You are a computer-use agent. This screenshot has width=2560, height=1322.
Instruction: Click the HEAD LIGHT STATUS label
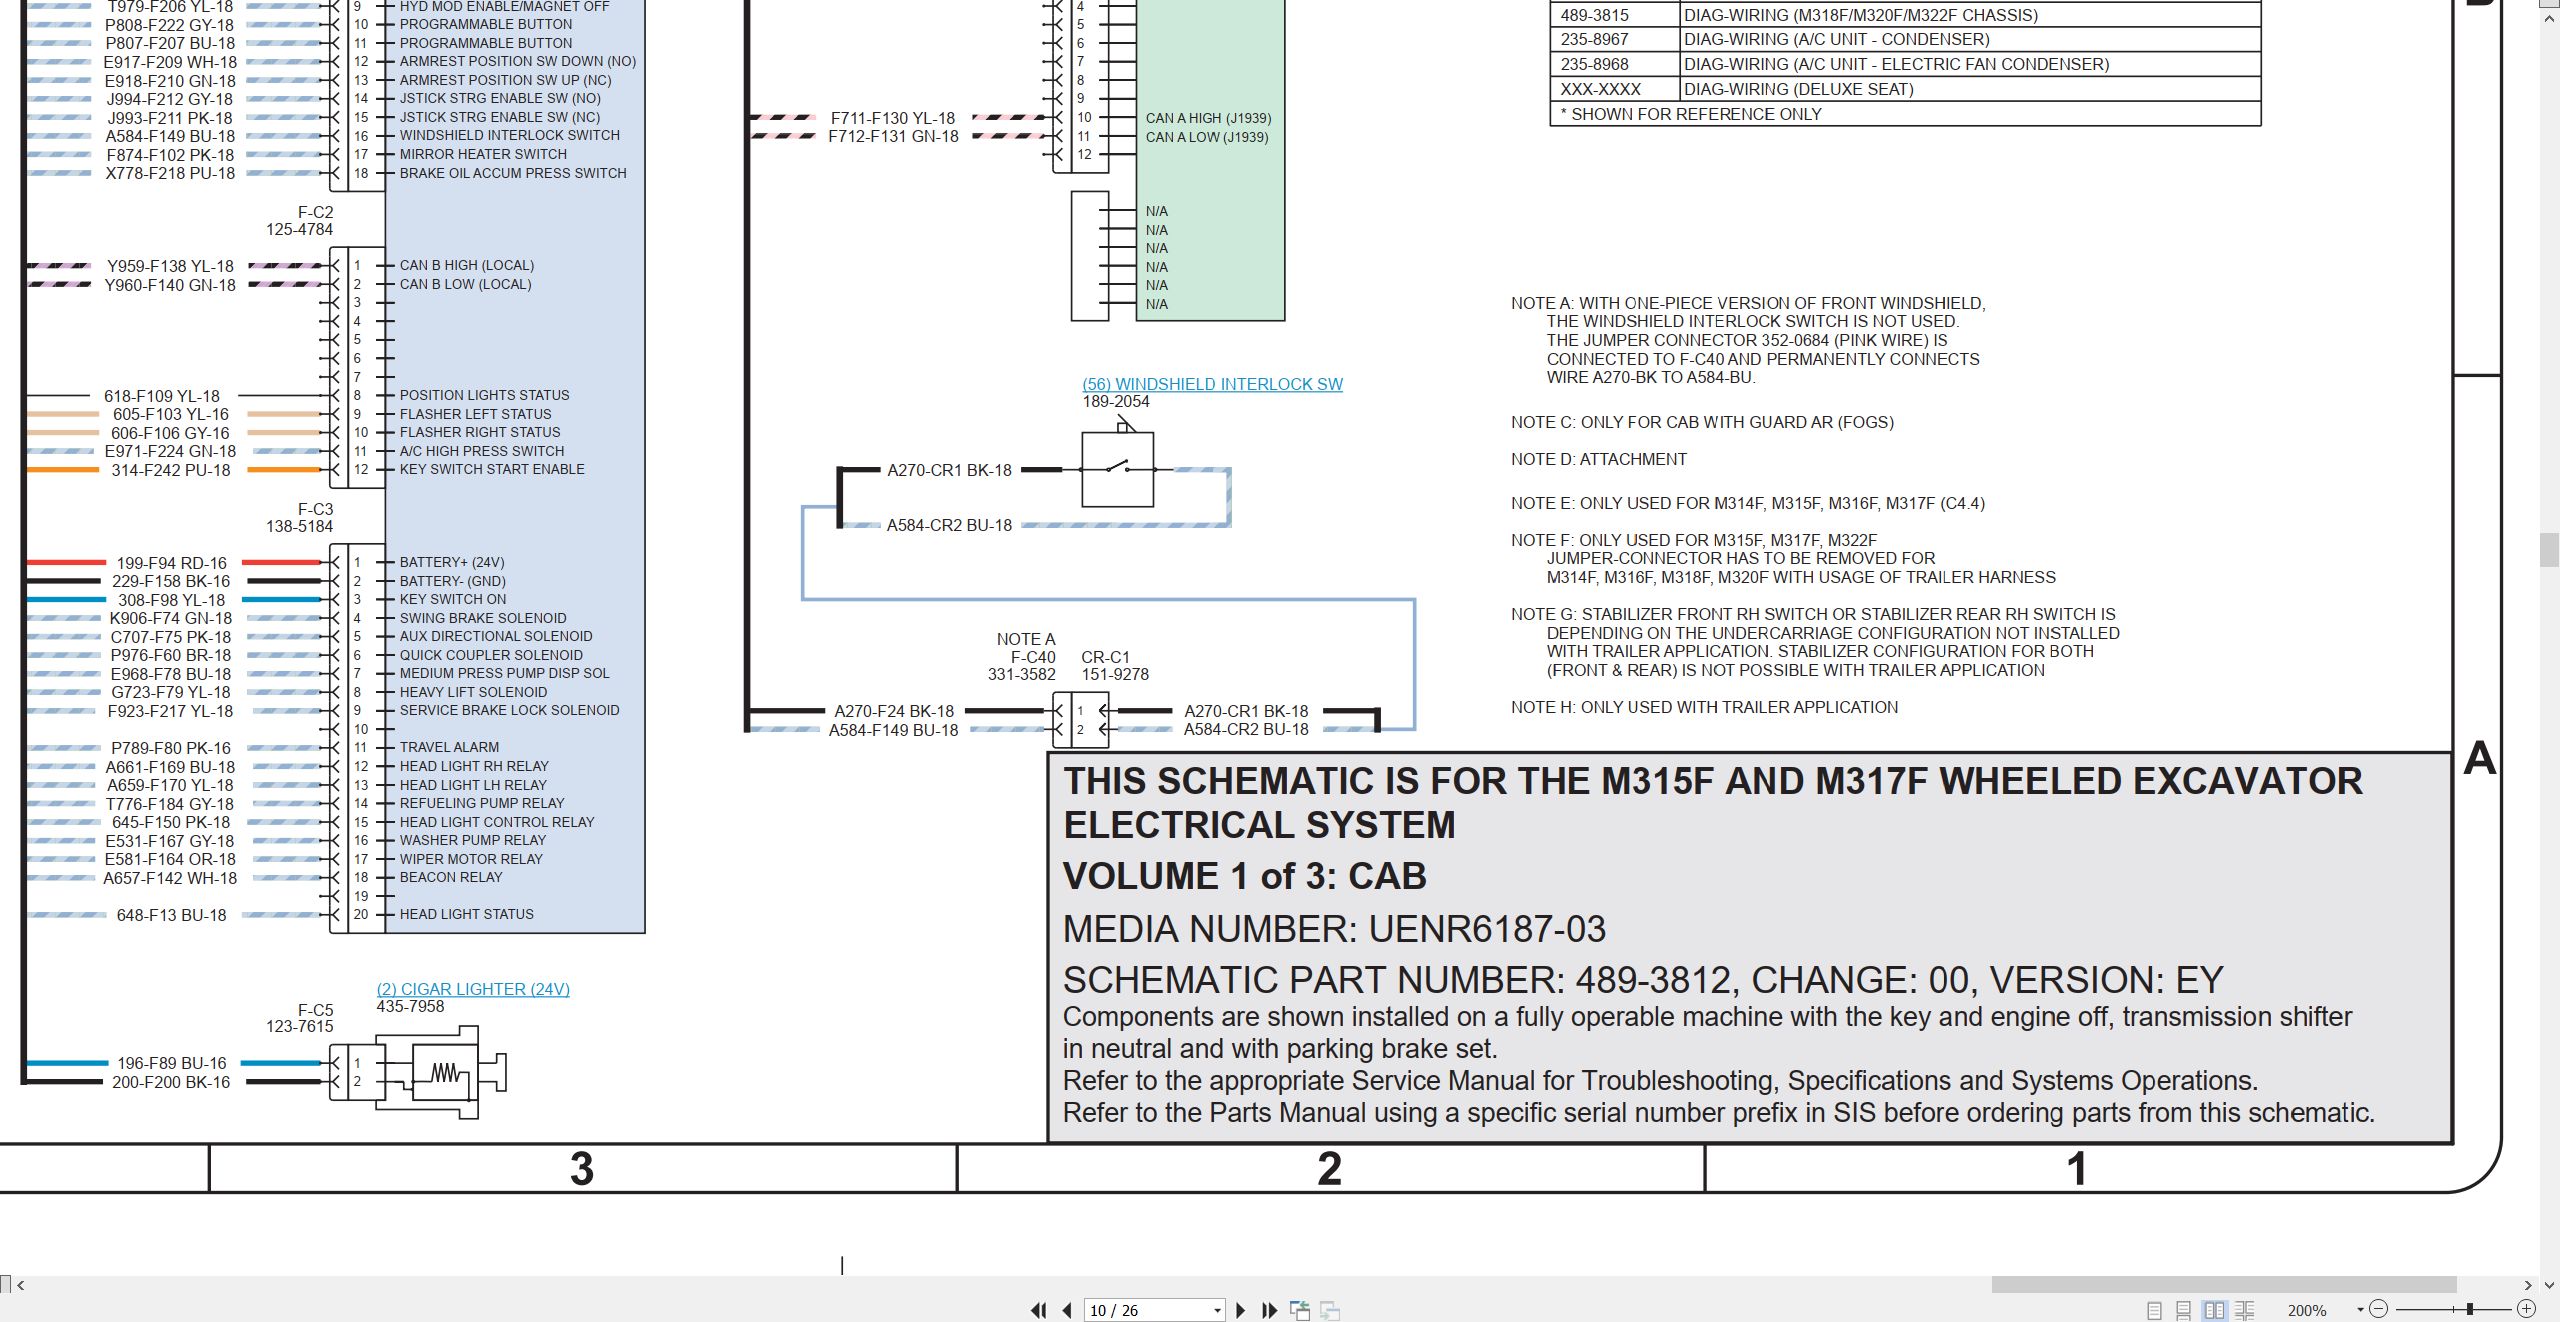tap(467, 914)
